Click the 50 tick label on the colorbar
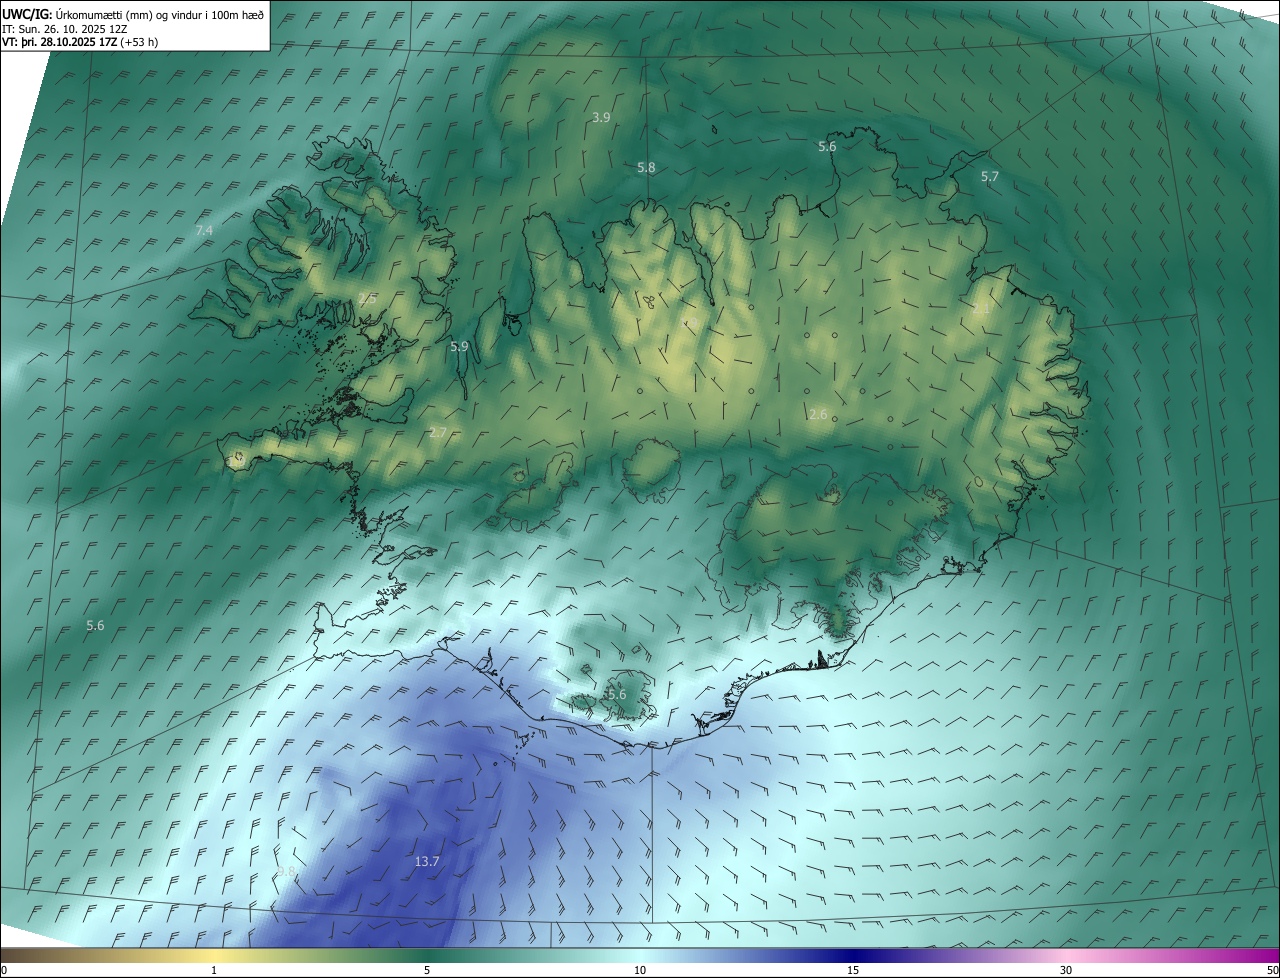This screenshot has height=978, width=1280. tap(1272, 970)
